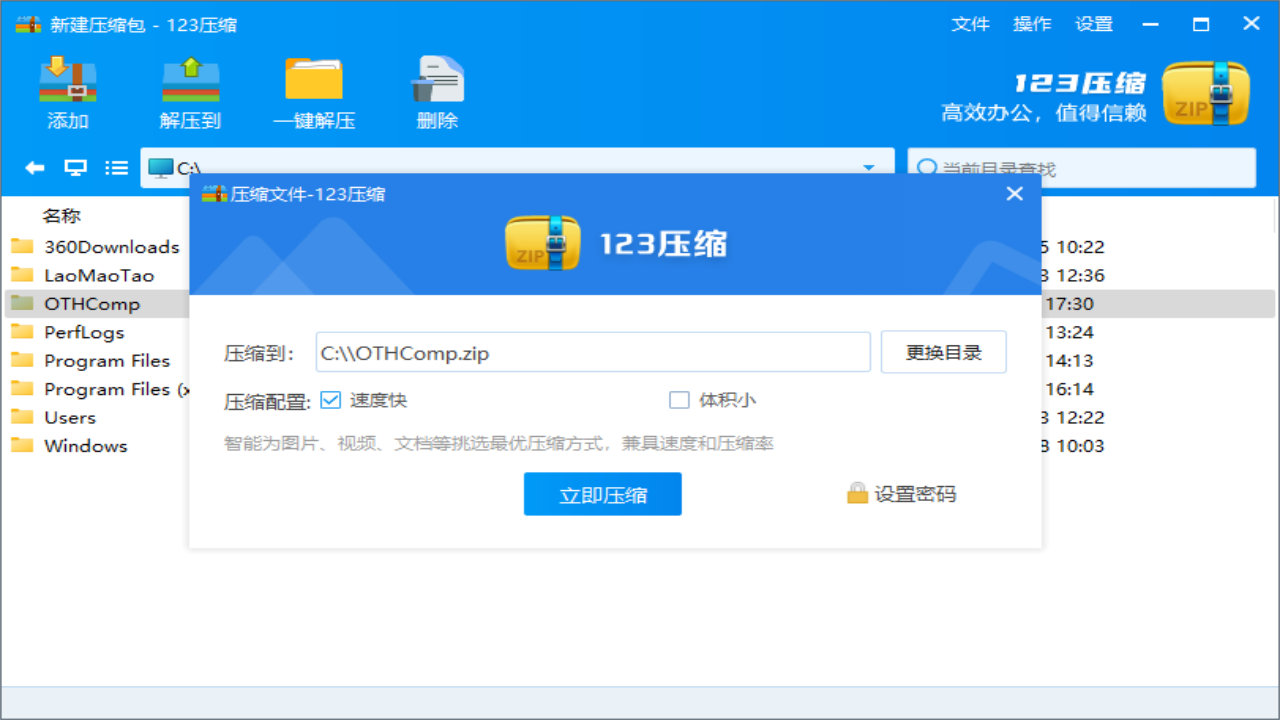Click inside the 压缩到 path field
Image resolution: width=1280 pixels, height=720 pixels.
pyautogui.click(x=593, y=351)
